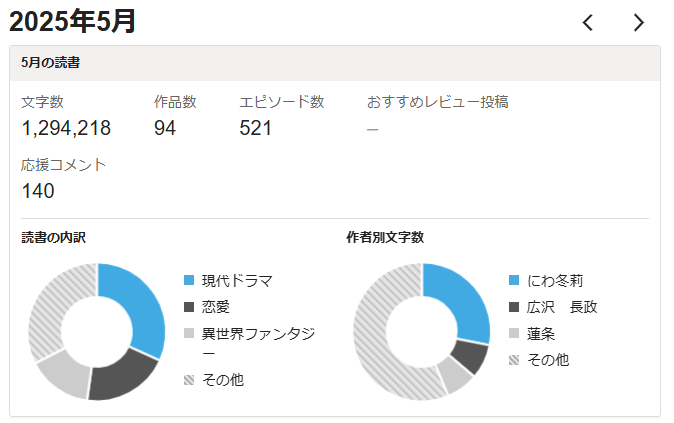The image size is (674, 423).
Task: Click the 応援コメント value 140
Action: 38,191
